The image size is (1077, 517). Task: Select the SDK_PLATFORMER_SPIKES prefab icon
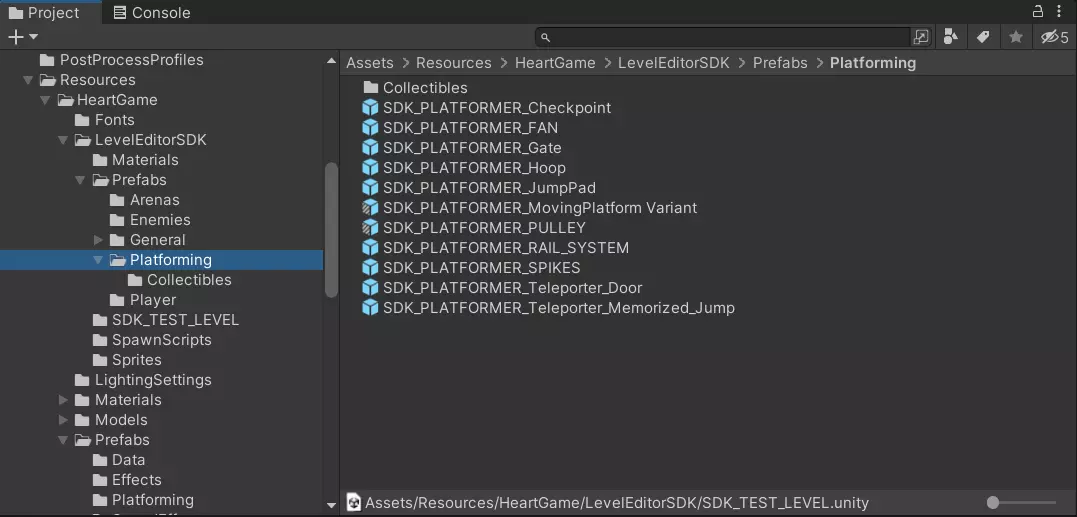coord(370,267)
